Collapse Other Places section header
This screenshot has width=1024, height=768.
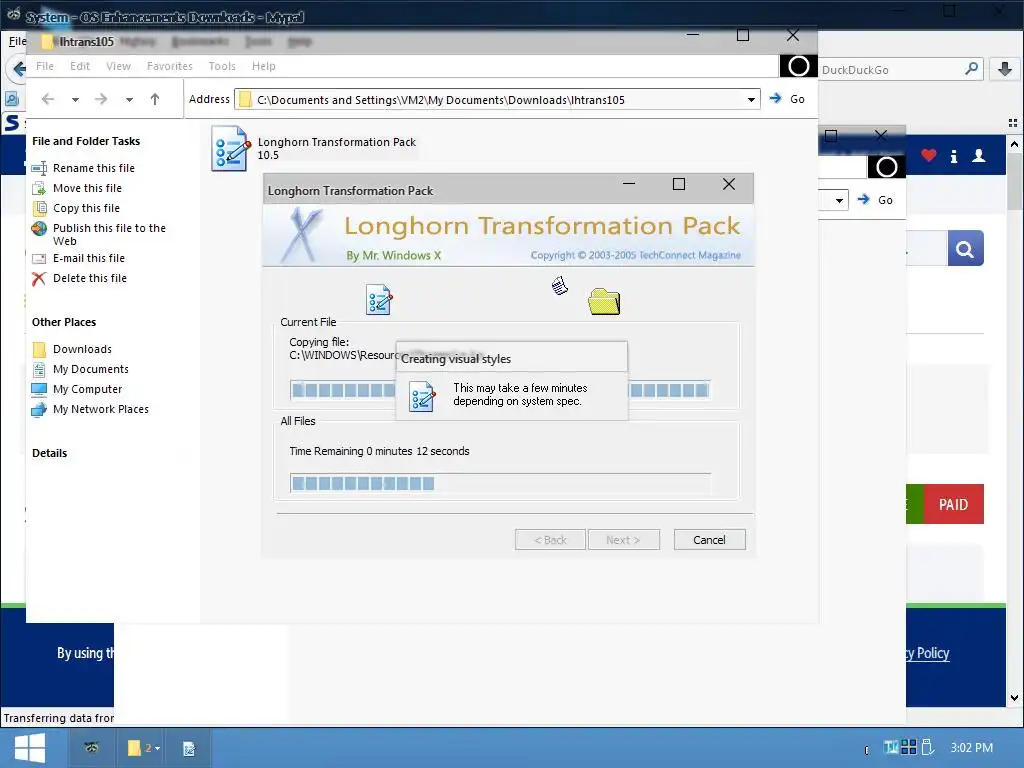(x=64, y=322)
